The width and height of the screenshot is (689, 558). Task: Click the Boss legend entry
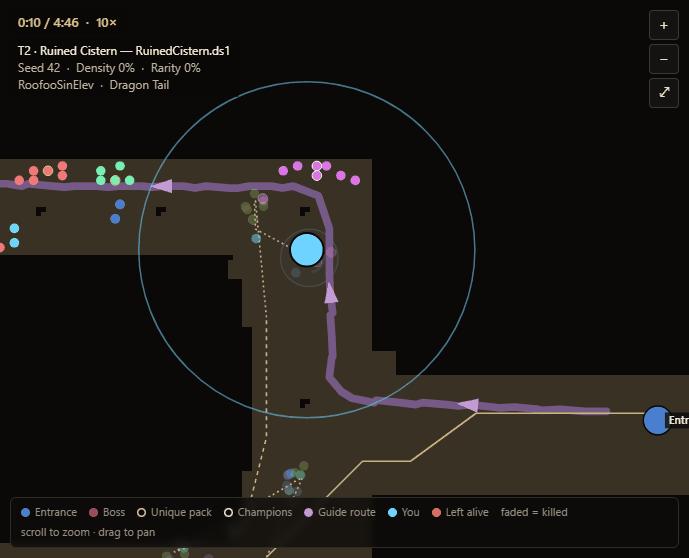pos(107,512)
